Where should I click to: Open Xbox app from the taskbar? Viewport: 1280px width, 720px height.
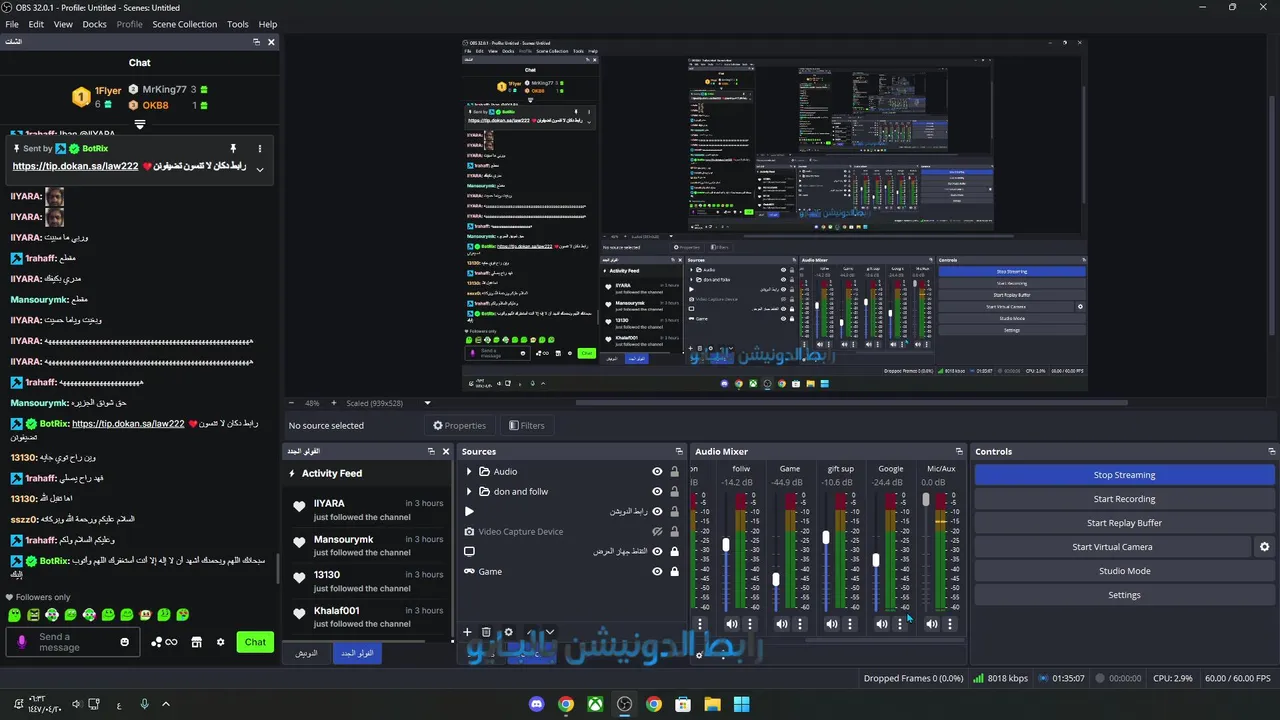(x=595, y=704)
